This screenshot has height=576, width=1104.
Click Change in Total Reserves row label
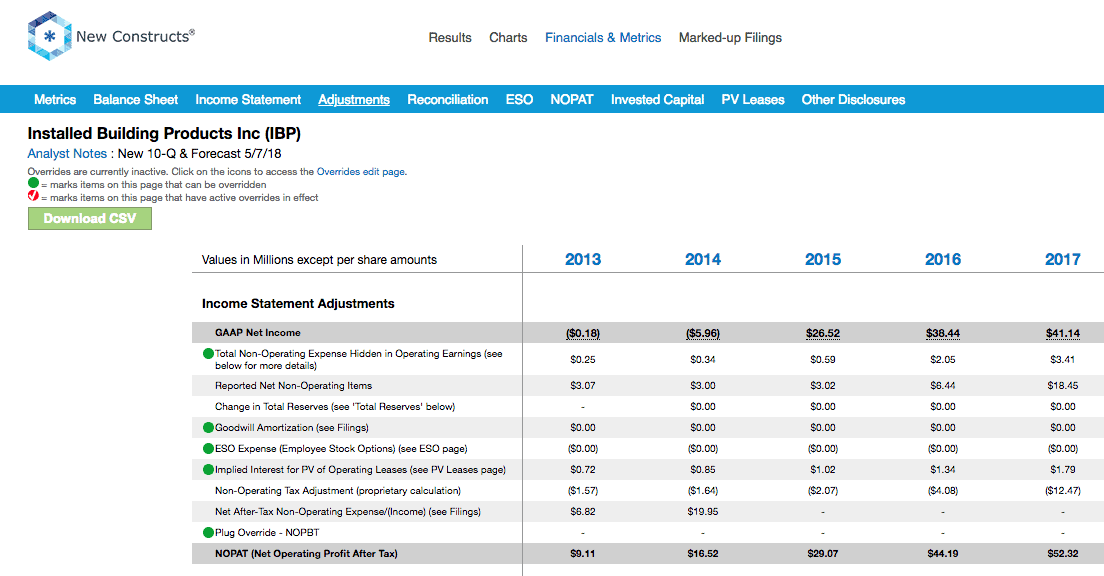click(x=335, y=406)
